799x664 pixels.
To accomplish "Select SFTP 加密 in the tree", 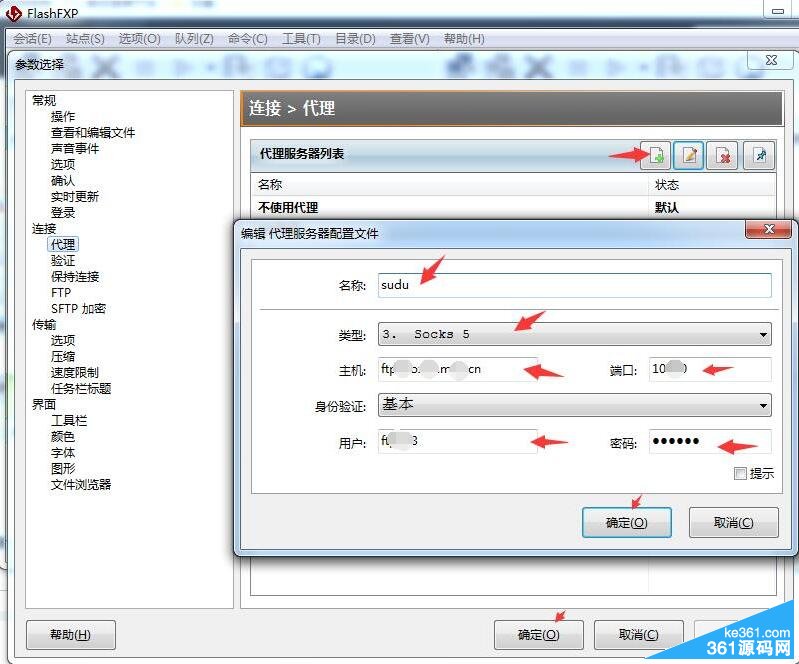I will 78,308.
